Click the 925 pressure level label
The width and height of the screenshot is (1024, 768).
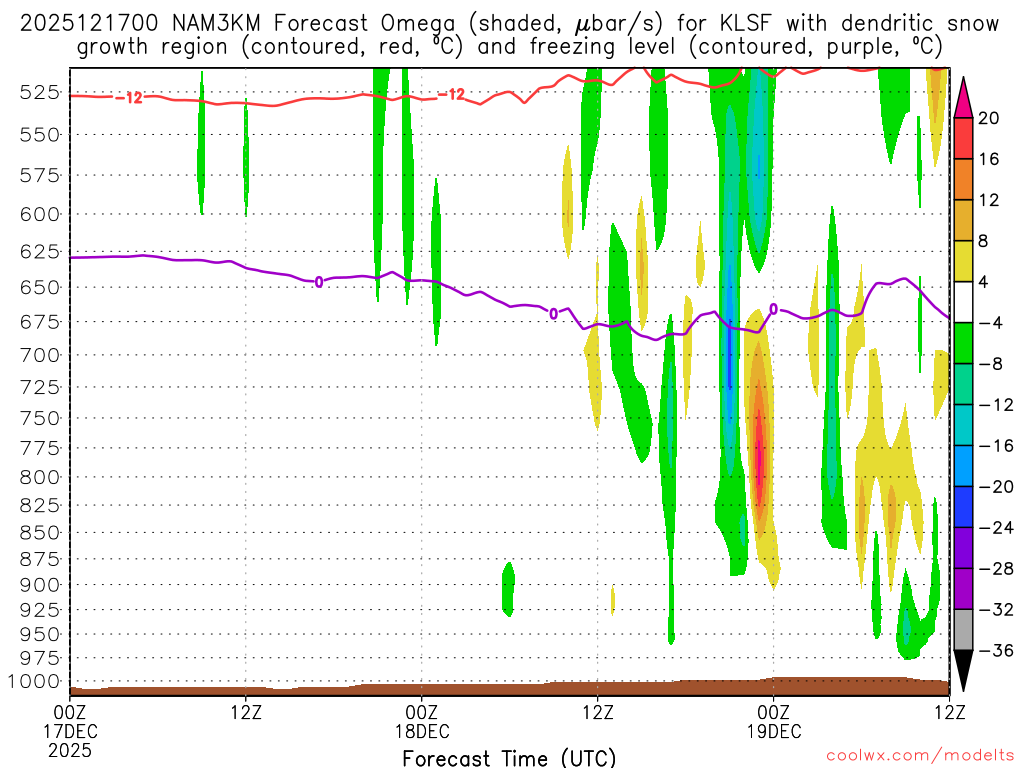click(40, 610)
